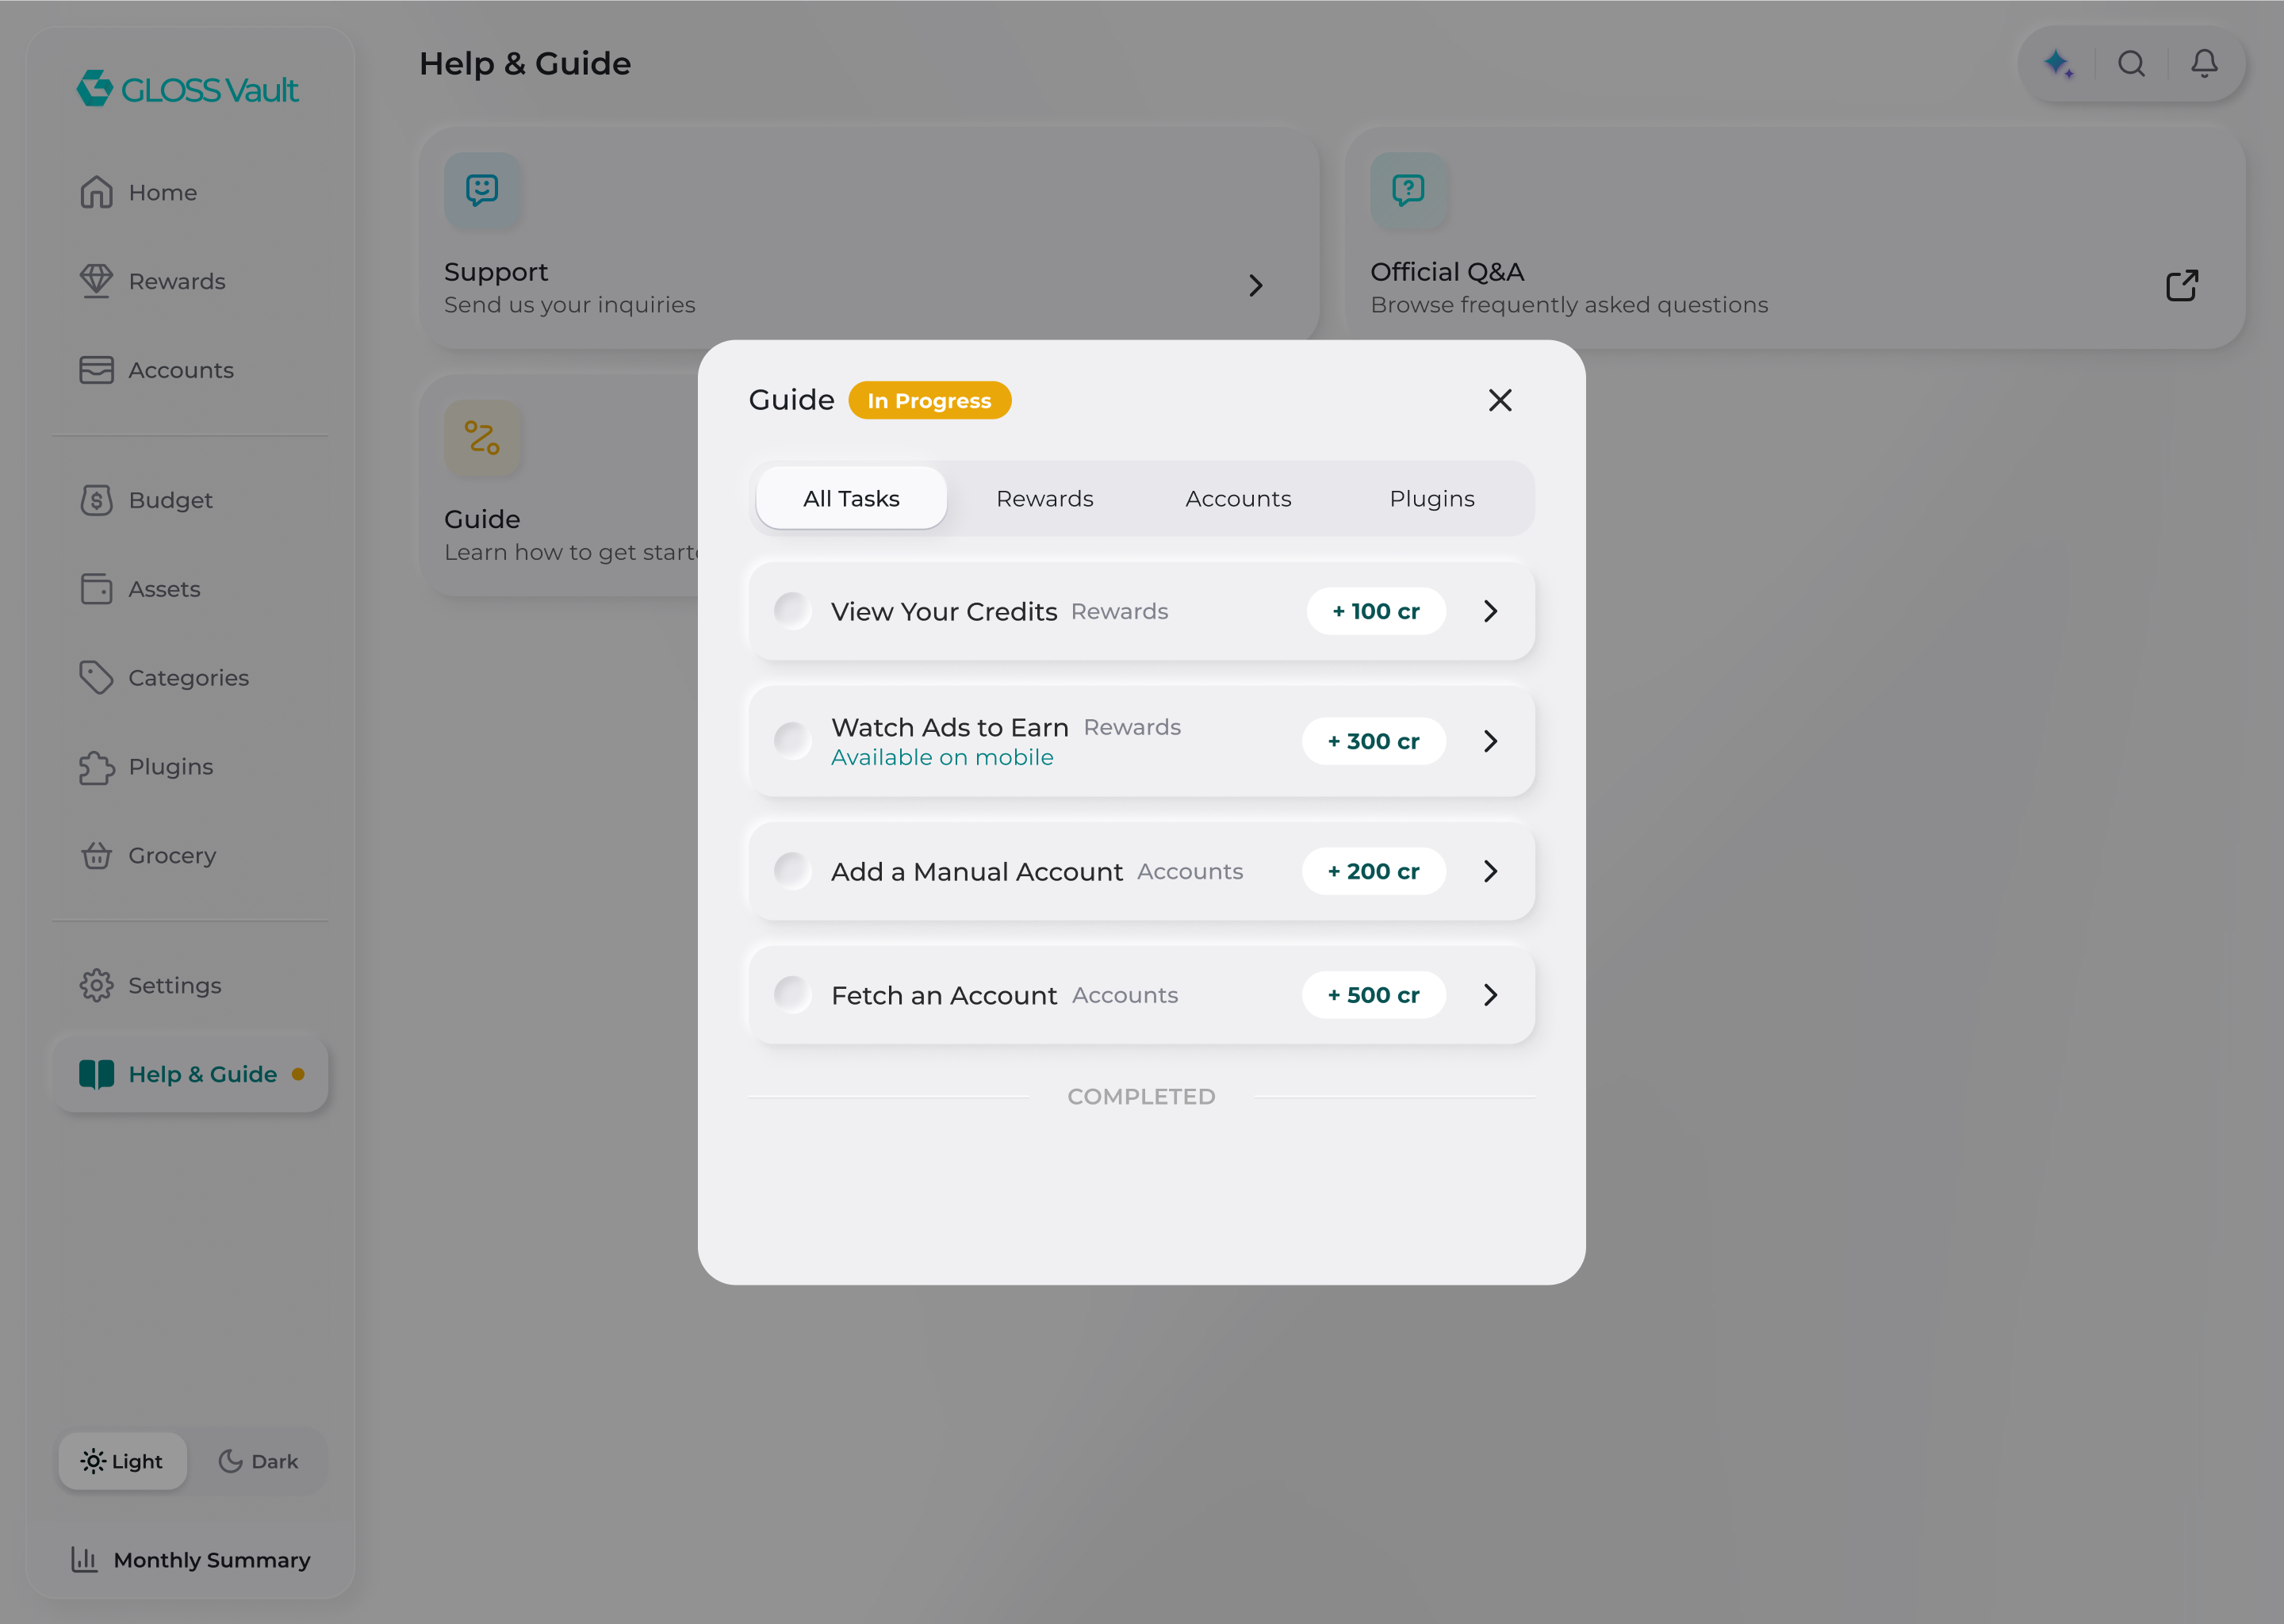Check the View Your Credits task circle
The height and width of the screenshot is (1624, 2284).
(792, 611)
